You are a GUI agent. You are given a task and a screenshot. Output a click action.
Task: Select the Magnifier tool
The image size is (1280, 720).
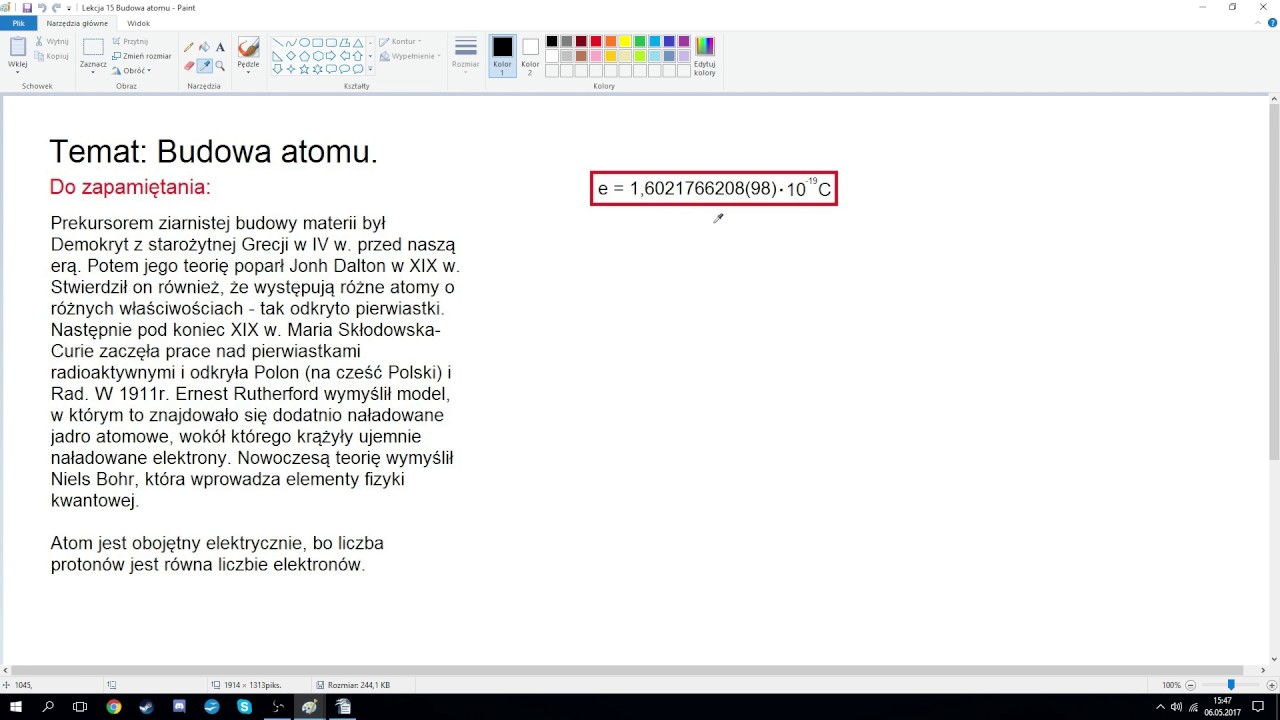[x=220, y=66]
